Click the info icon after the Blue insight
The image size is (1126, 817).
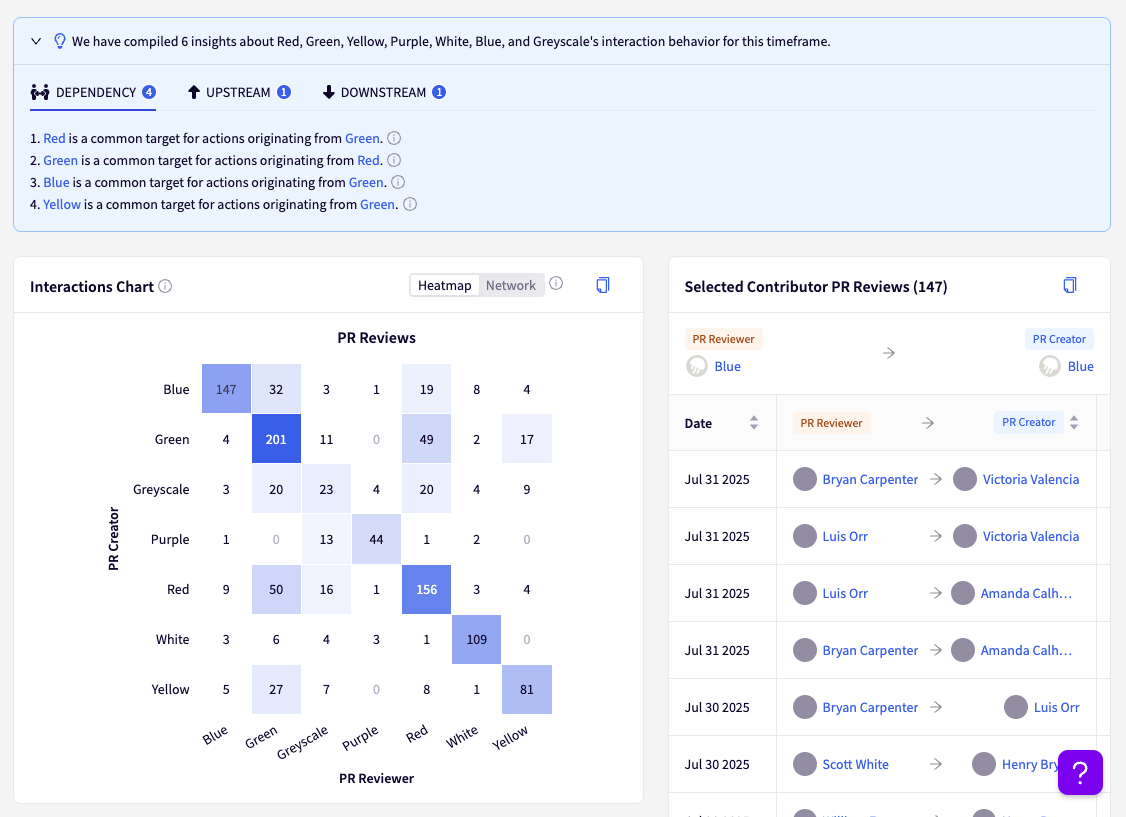tap(398, 182)
